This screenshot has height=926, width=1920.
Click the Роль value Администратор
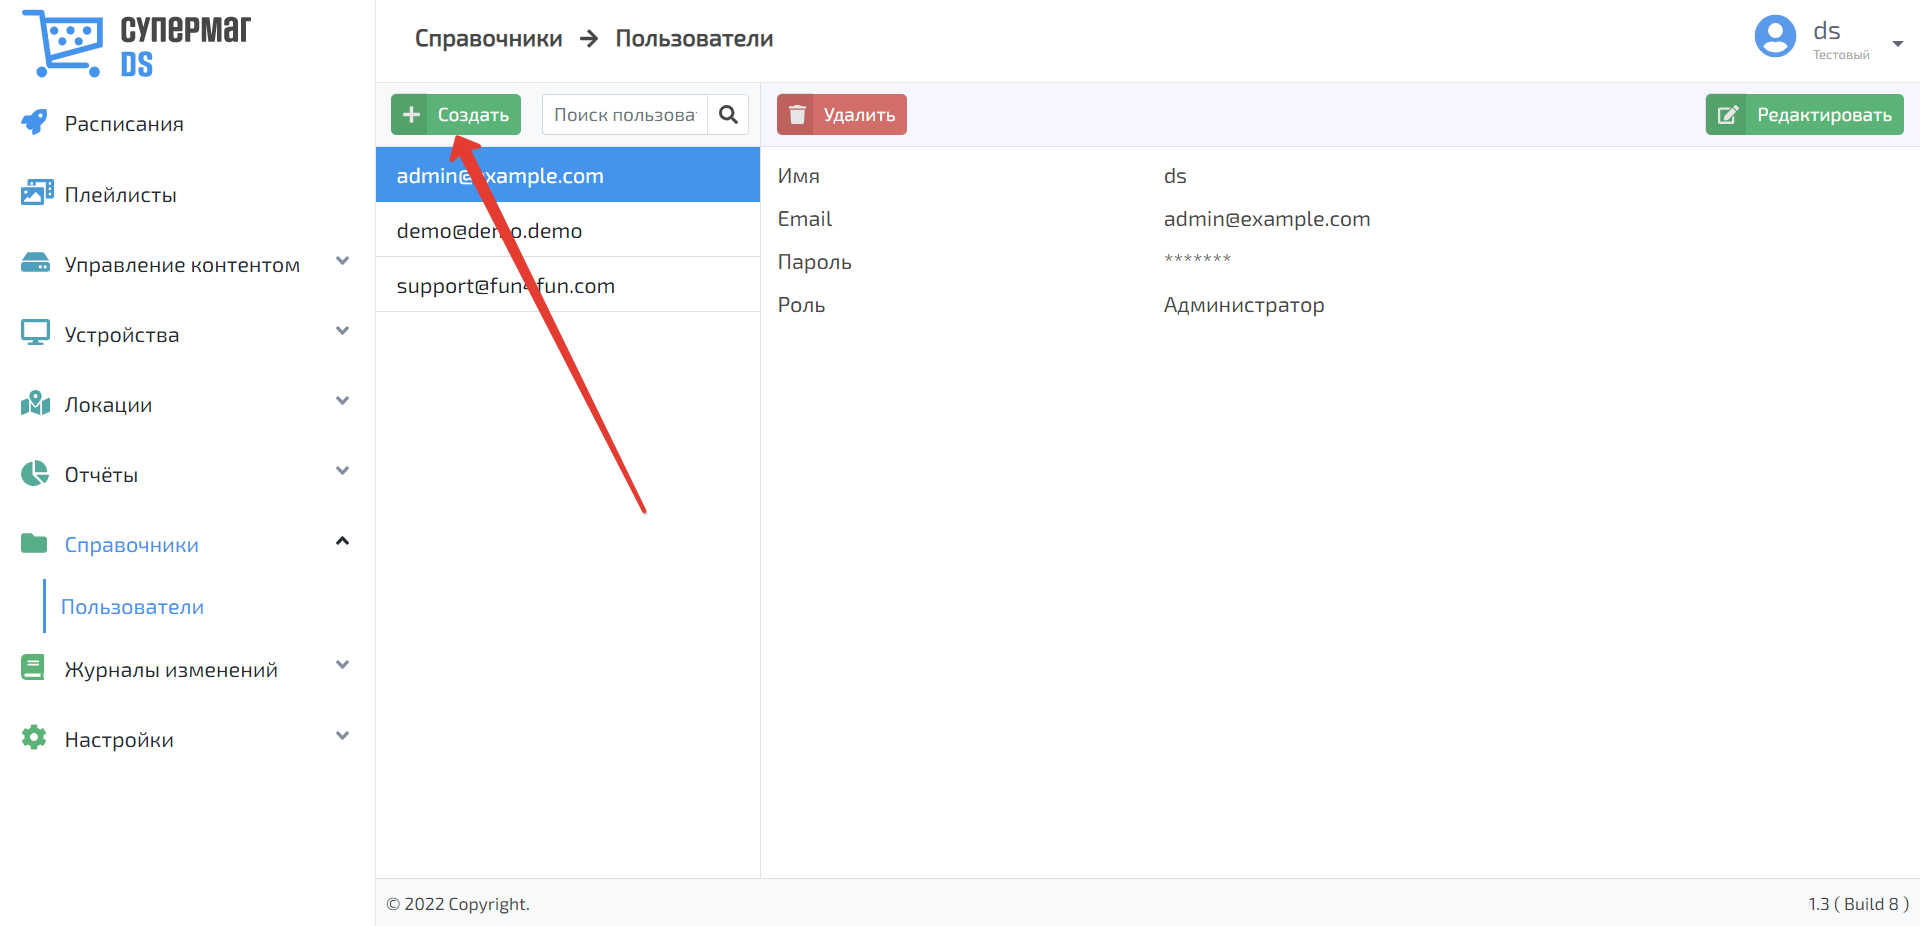[1244, 305]
